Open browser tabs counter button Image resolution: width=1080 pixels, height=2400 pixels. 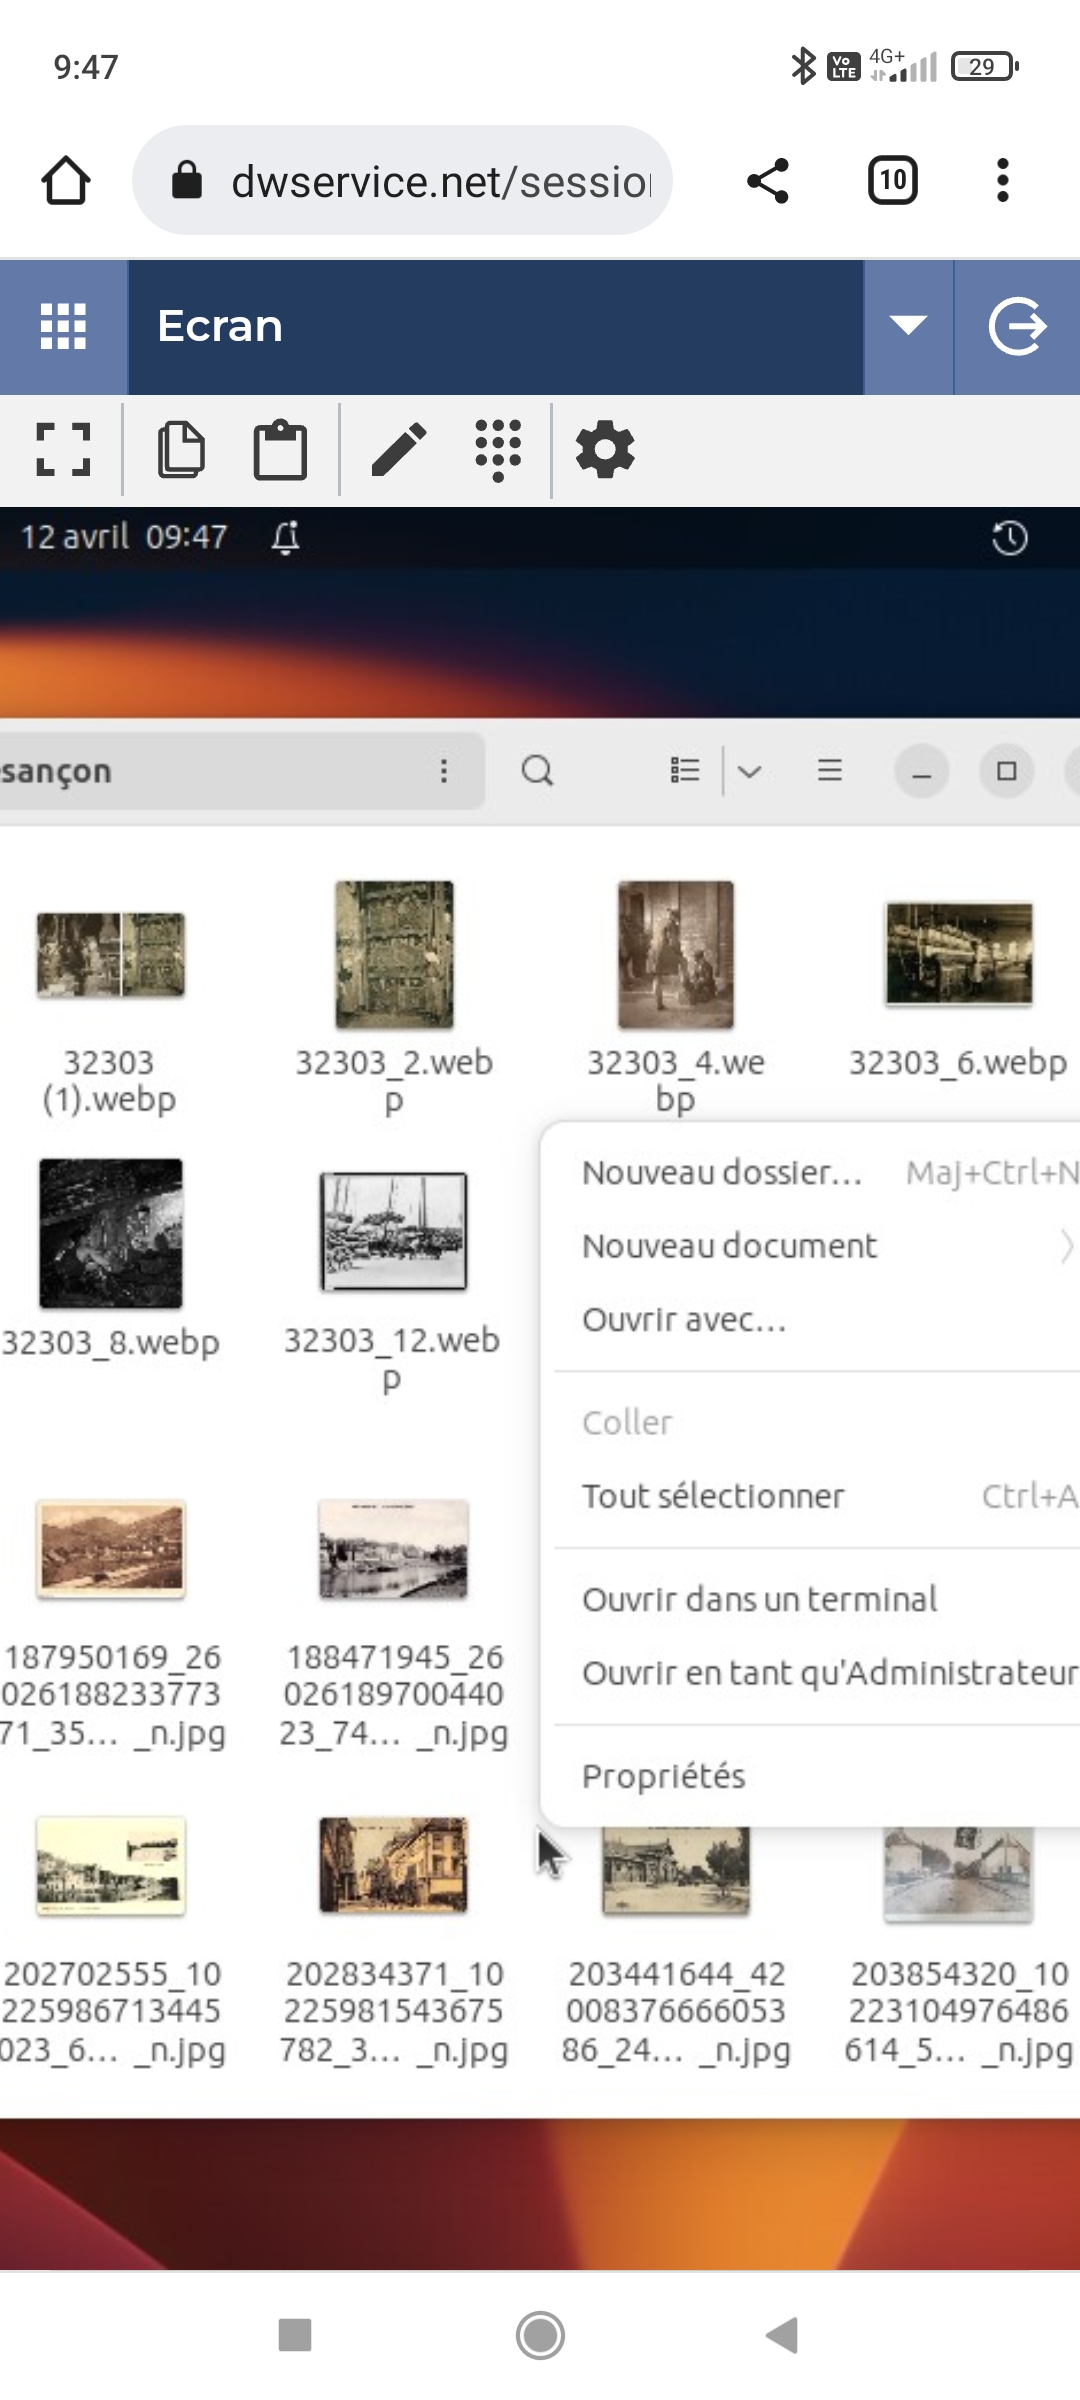click(x=892, y=181)
